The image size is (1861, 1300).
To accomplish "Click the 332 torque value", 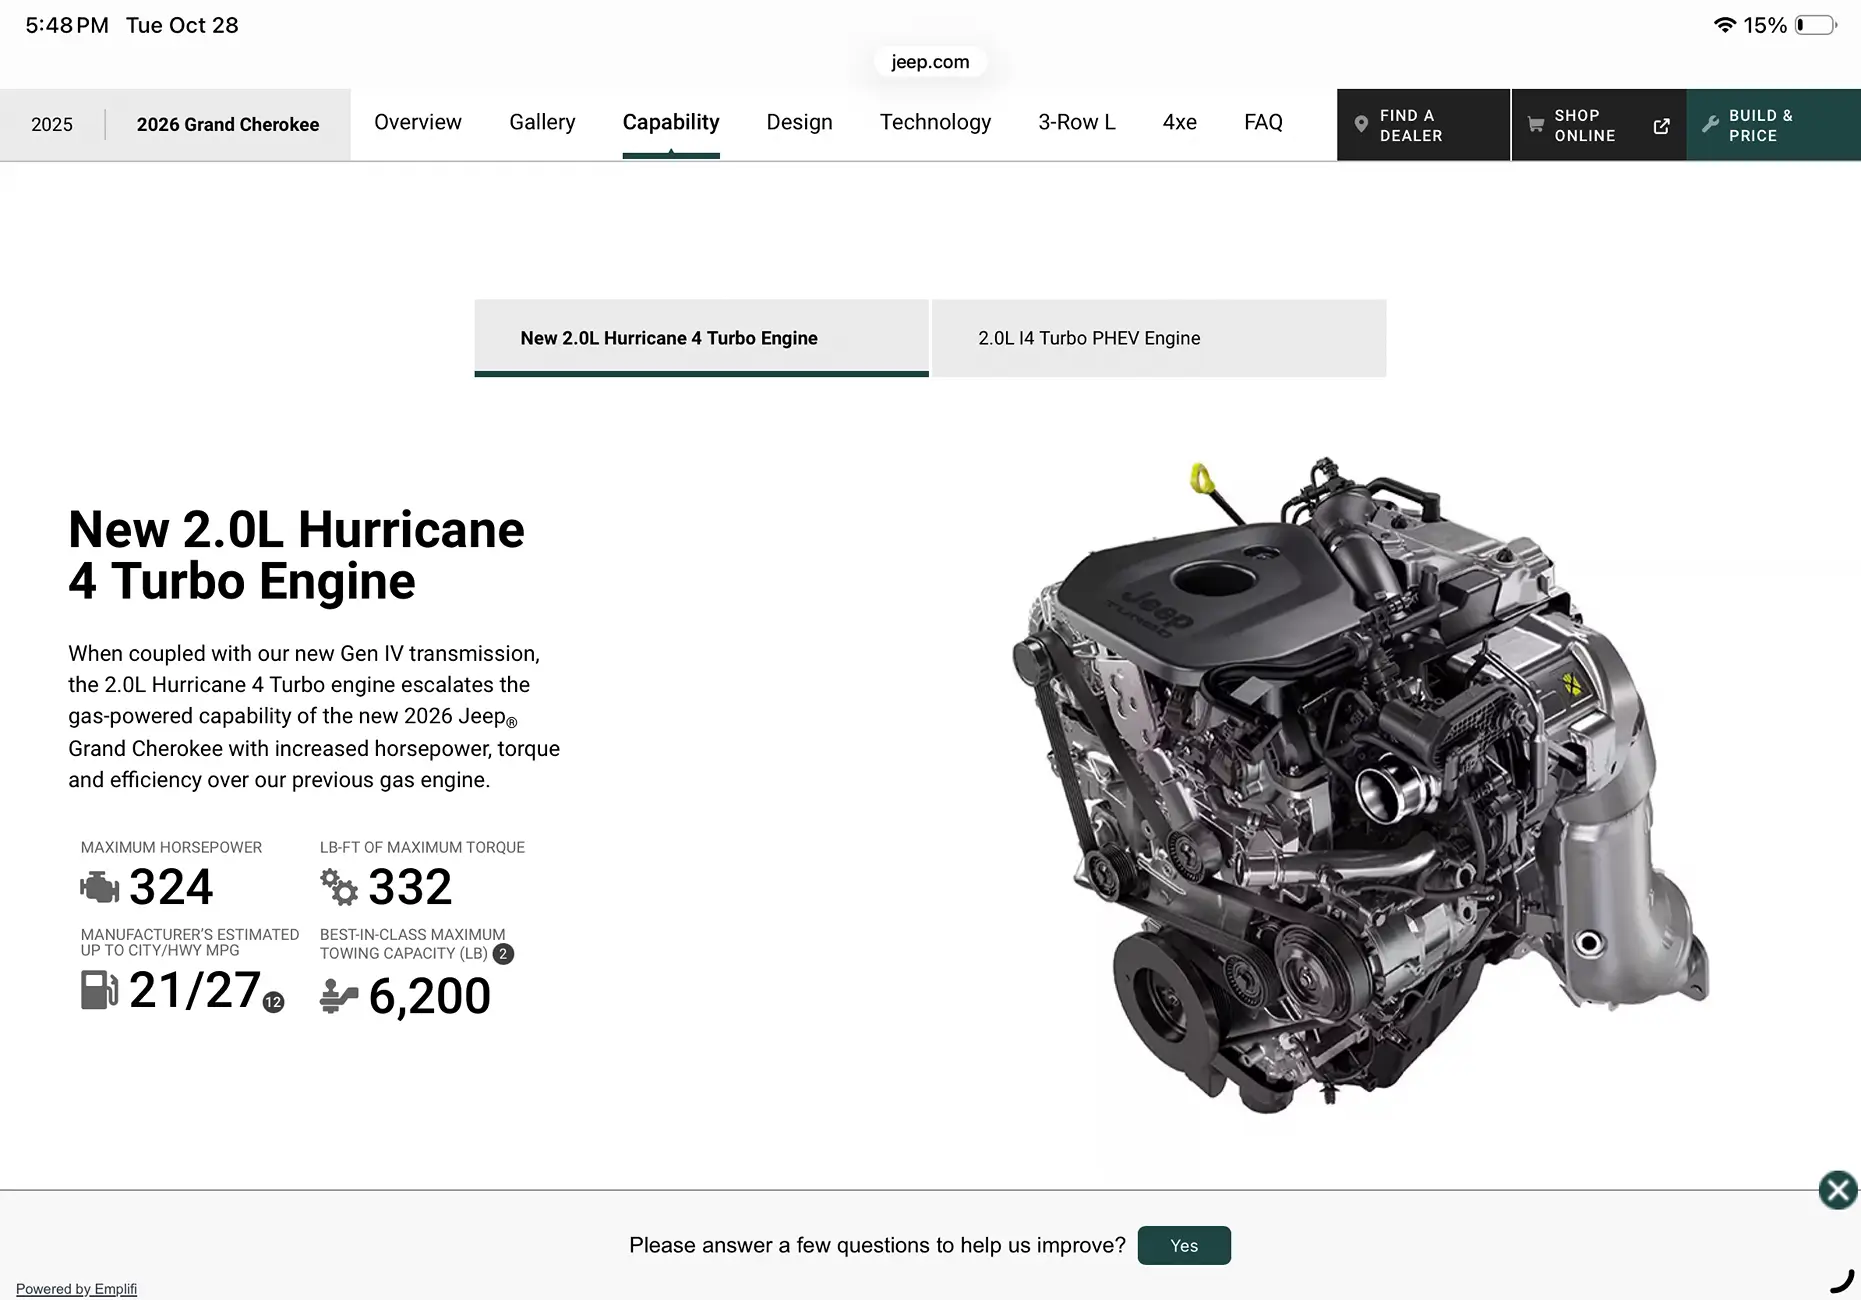I will pyautogui.click(x=410, y=887).
